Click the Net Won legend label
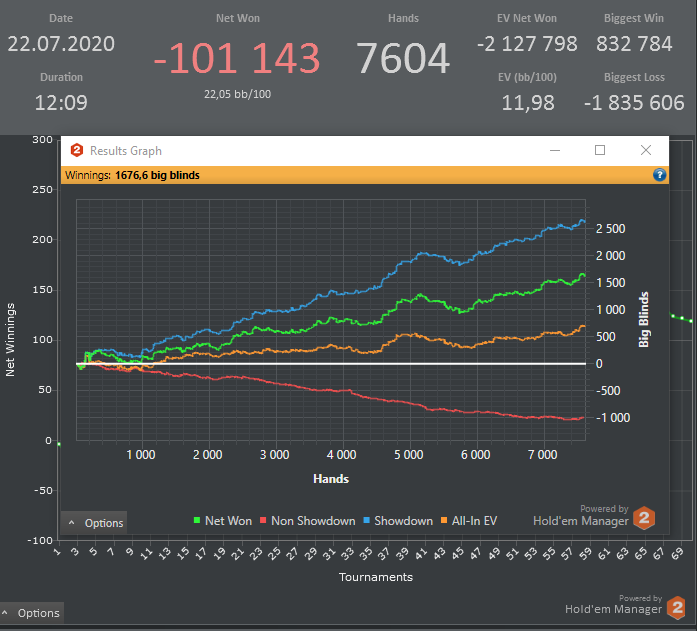This screenshot has height=631, width=697. [228, 521]
